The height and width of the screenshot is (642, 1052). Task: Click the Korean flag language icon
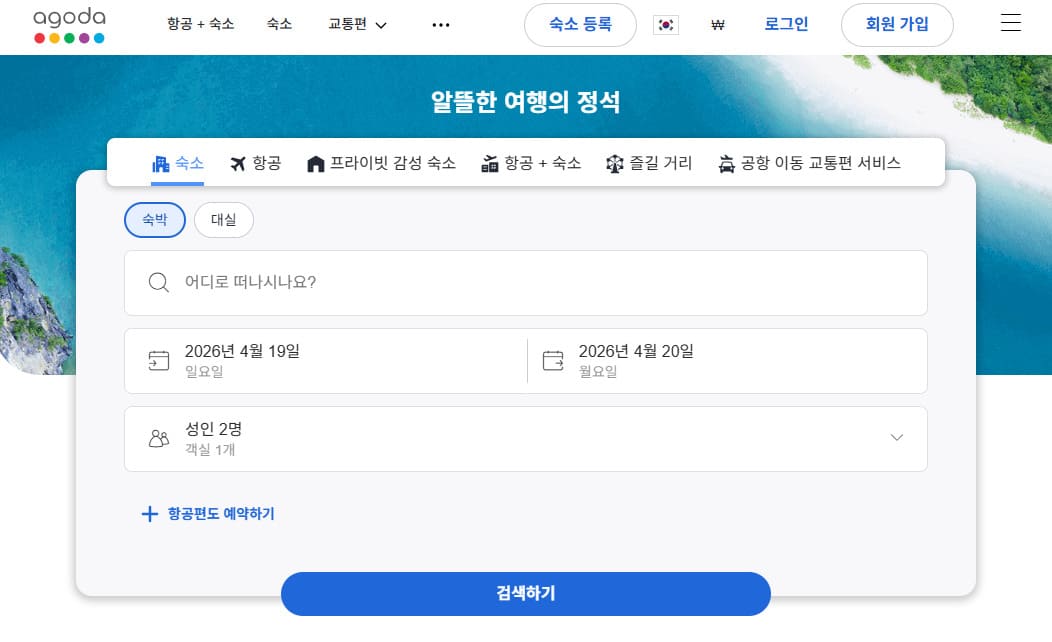pyautogui.click(x=665, y=25)
